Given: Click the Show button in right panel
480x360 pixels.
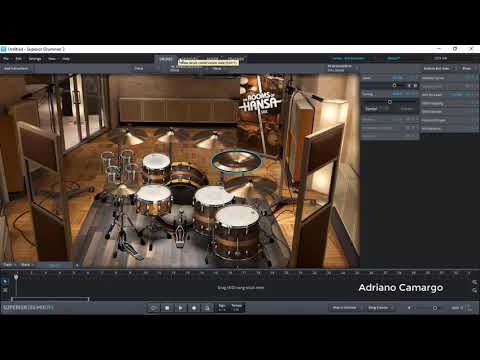Looking at the screenshot, I should coord(468,68).
